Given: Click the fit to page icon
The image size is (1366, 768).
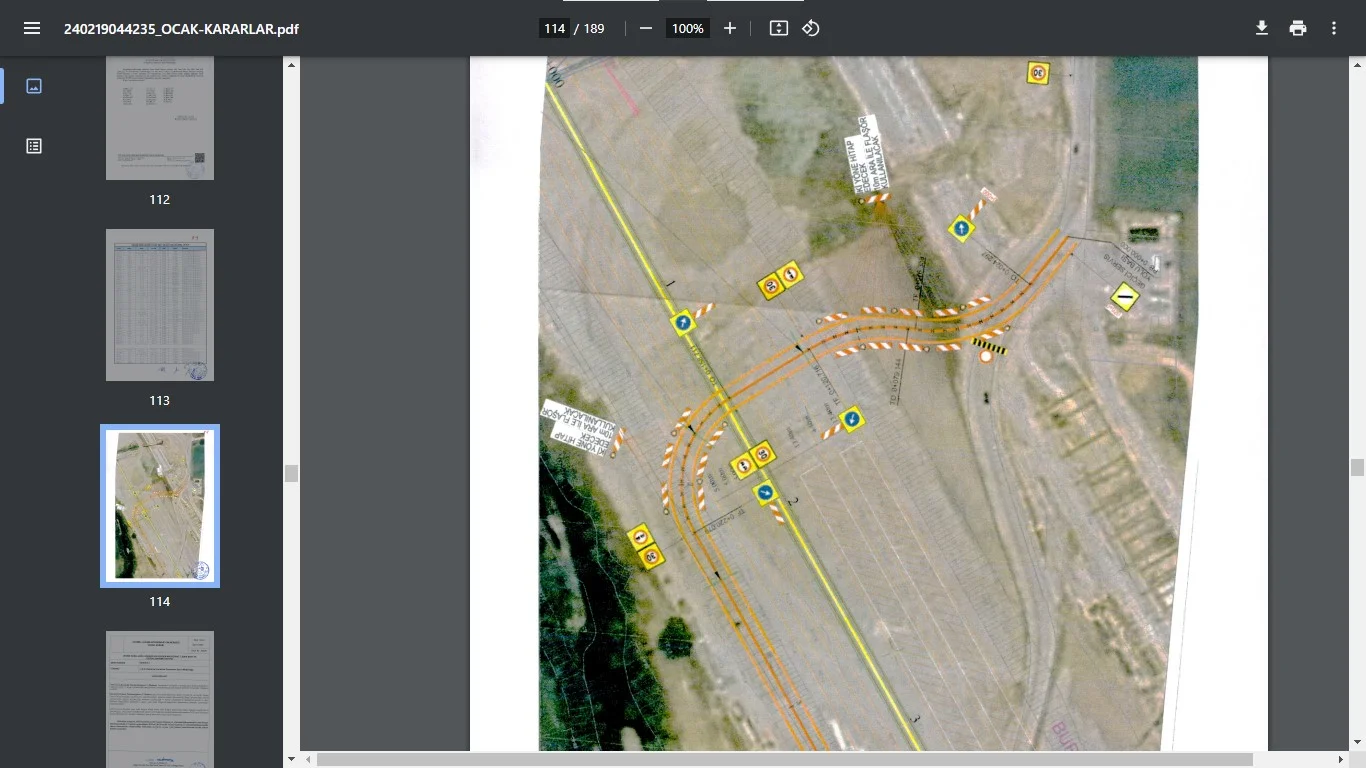Looking at the screenshot, I should point(779,28).
